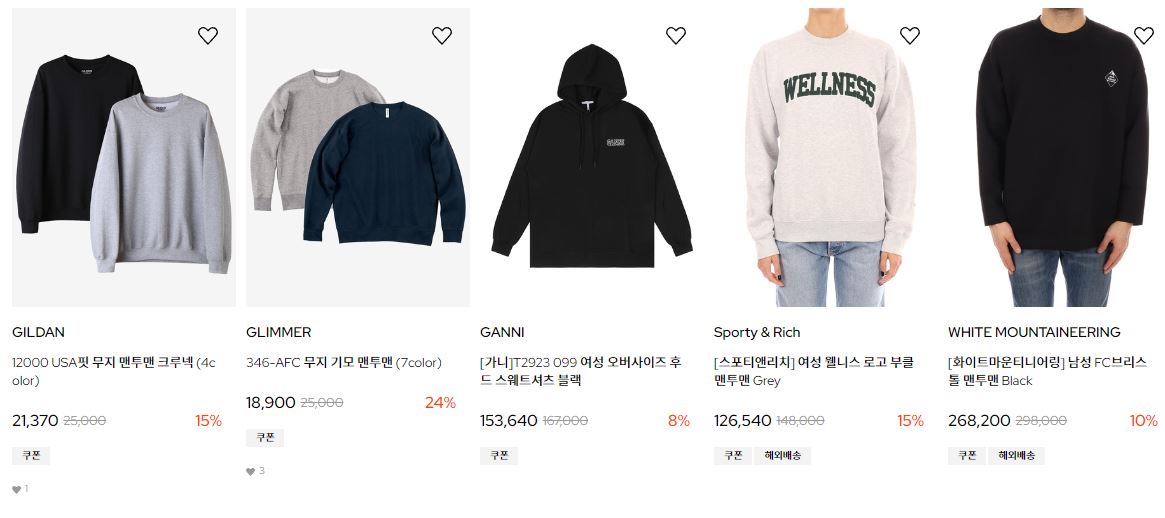Viewport: 1165px width, 518px height.
Task: Go to the GANNI brand page
Action: click(502, 332)
